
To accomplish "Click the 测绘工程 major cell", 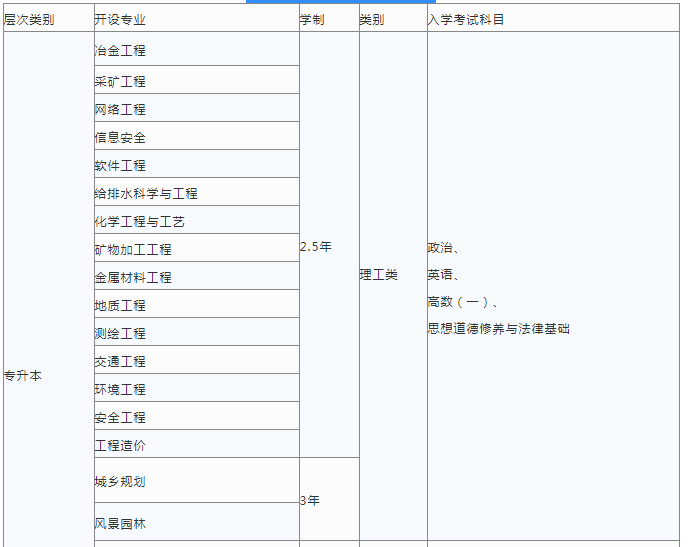I will [120, 333].
